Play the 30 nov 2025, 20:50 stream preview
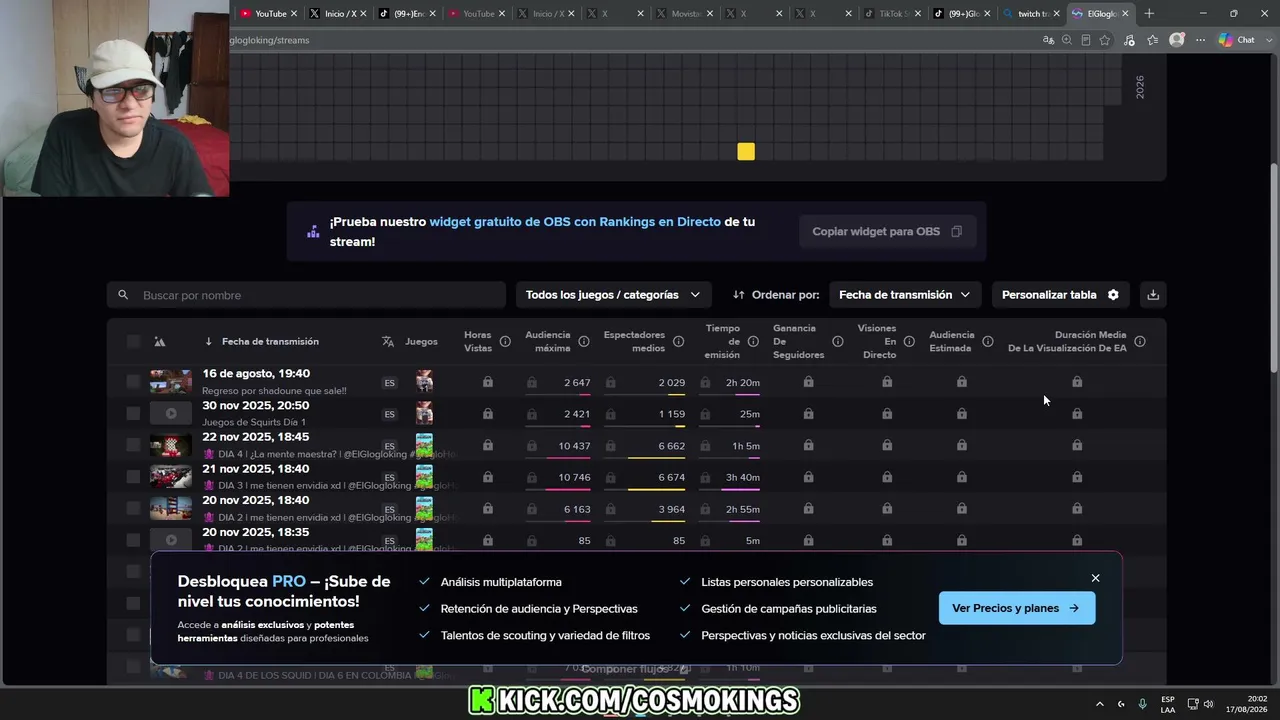1280x720 pixels. point(171,413)
